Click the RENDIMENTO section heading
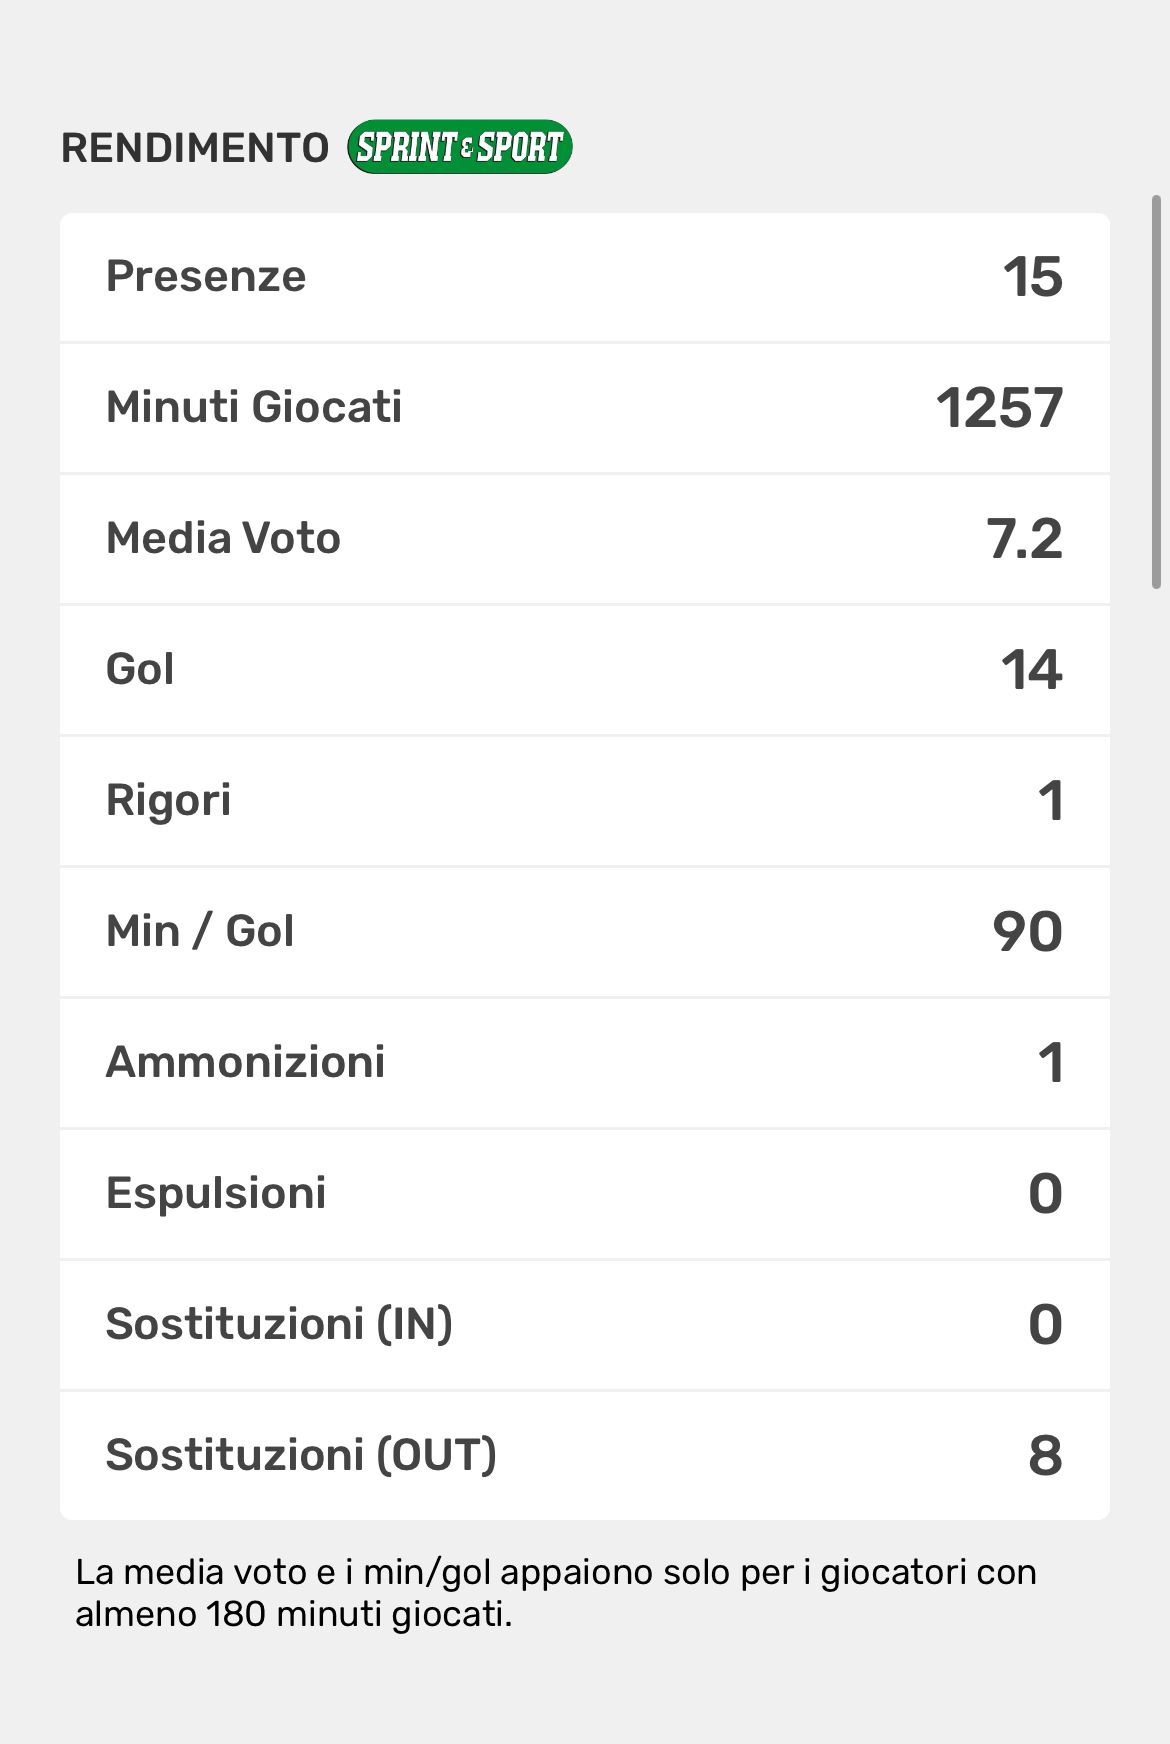 [x=195, y=148]
